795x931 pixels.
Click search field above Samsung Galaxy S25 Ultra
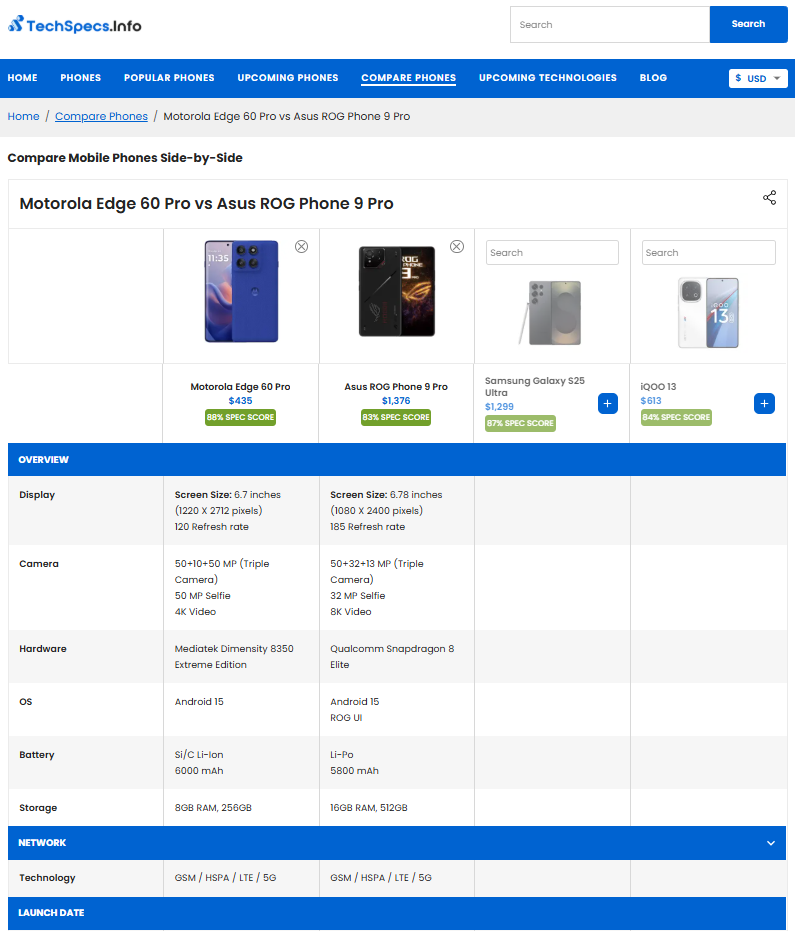[x=552, y=252]
